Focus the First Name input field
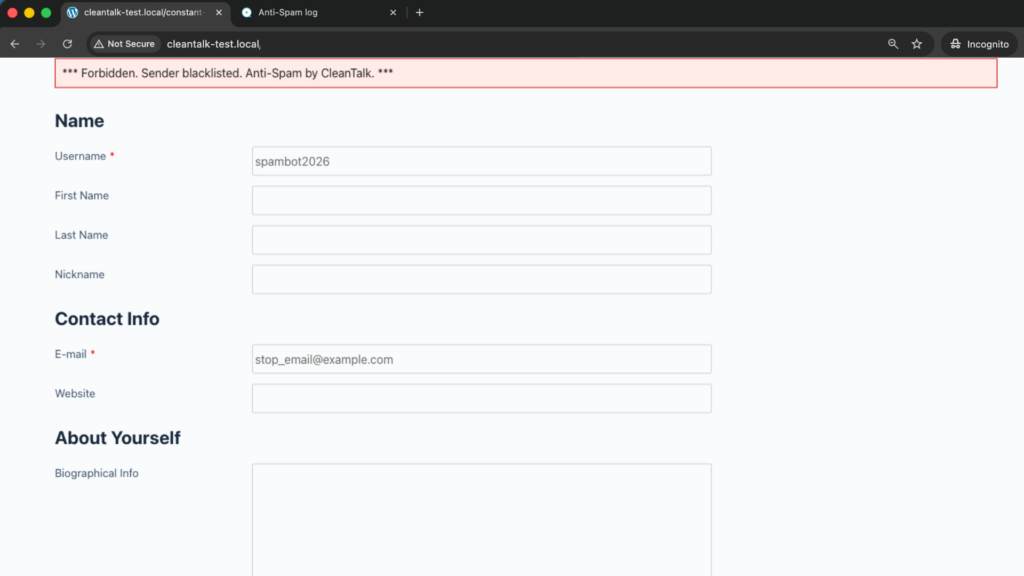Image resolution: width=1024 pixels, height=576 pixels. coord(481,200)
